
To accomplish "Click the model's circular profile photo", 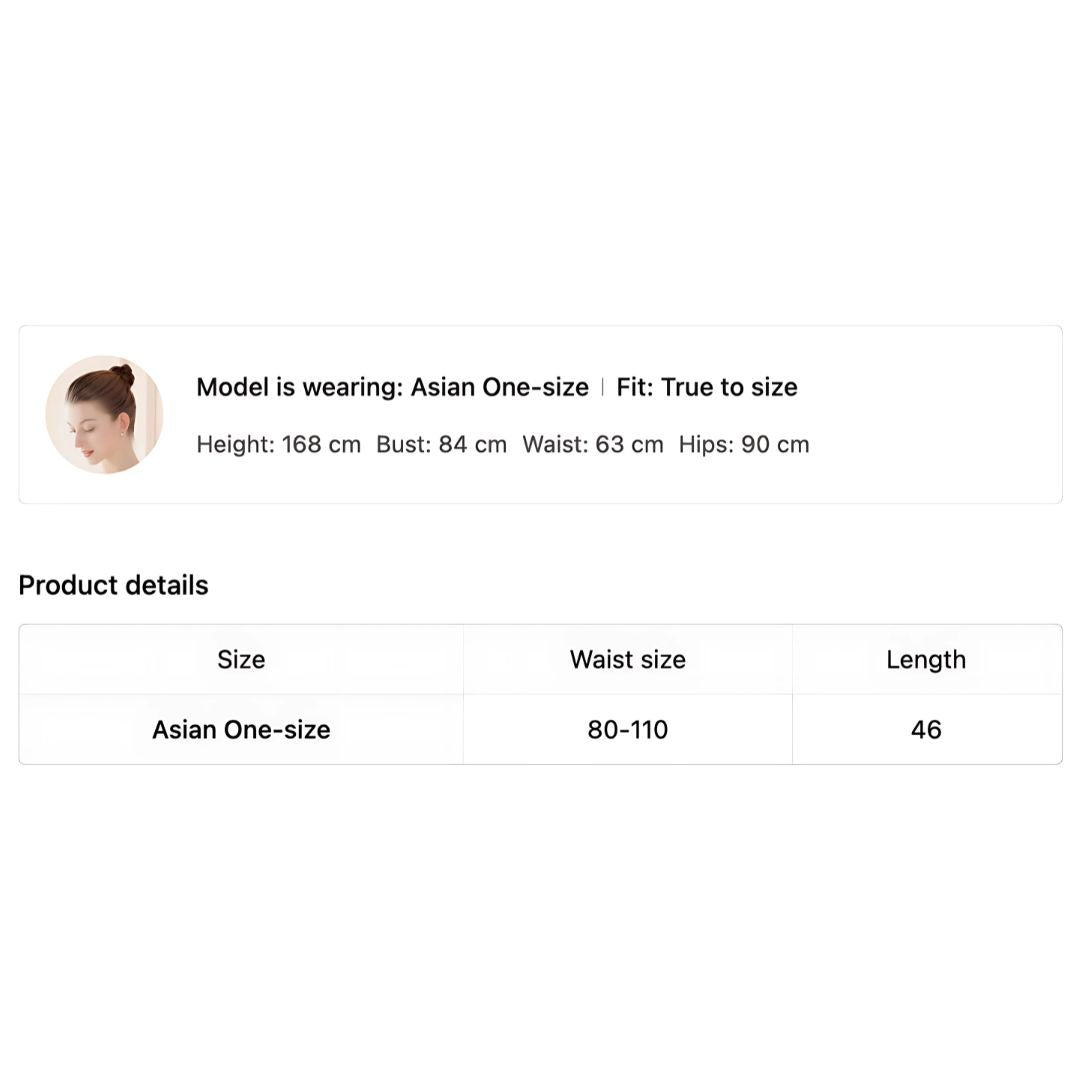I will tap(104, 415).
